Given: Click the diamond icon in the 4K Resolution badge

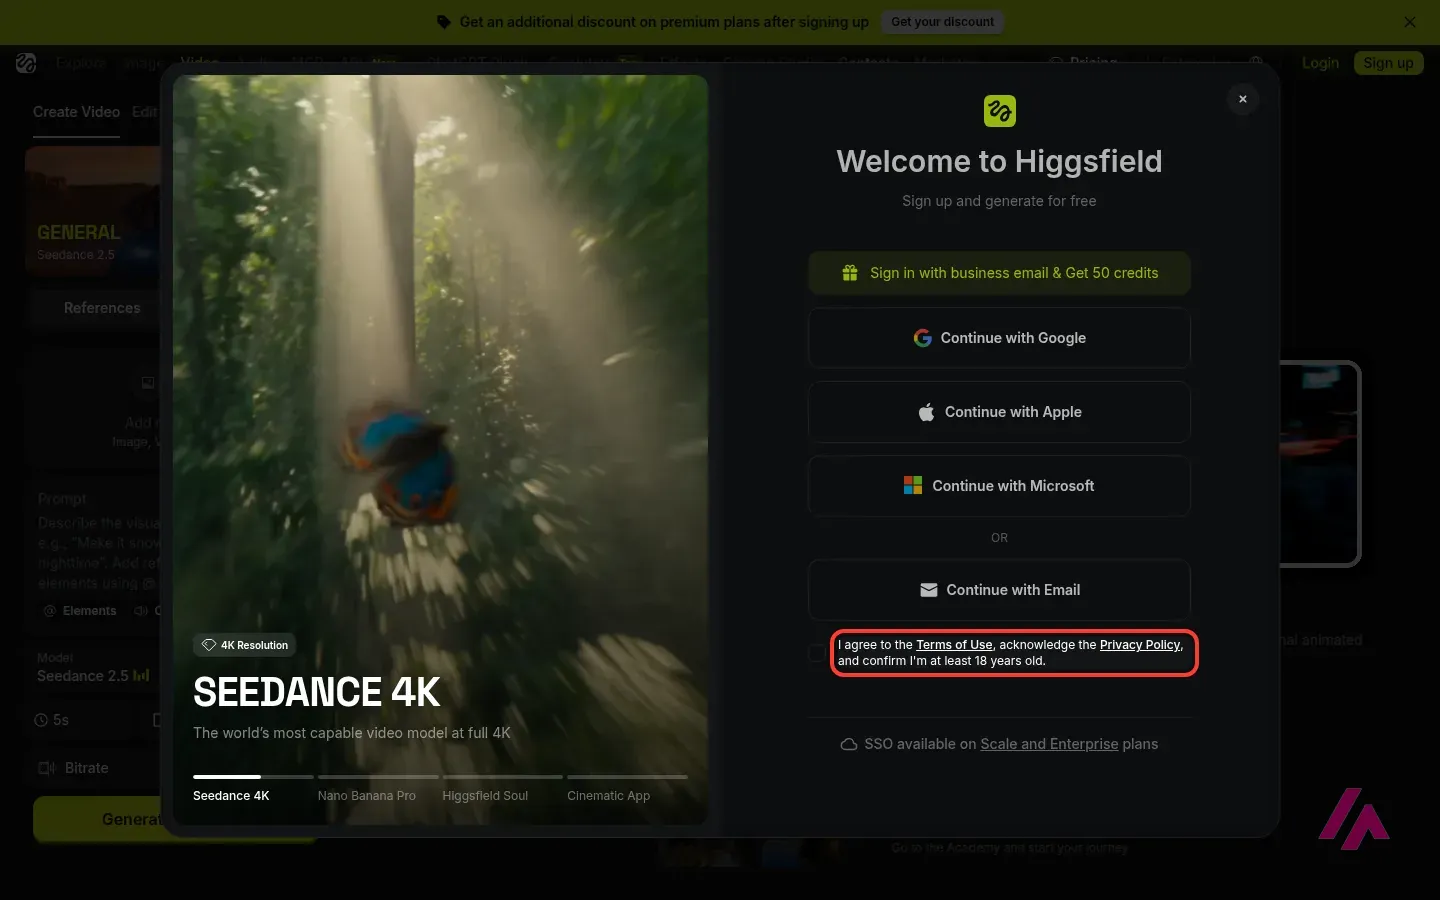Looking at the screenshot, I should click(x=209, y=645).
